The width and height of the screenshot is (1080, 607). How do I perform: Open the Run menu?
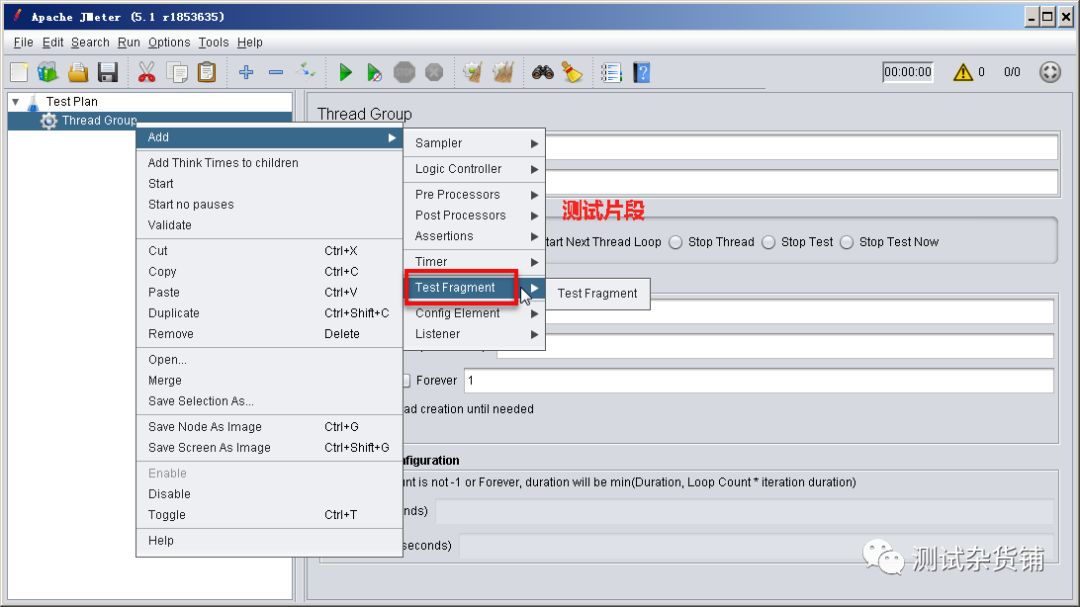pos(129,42)
